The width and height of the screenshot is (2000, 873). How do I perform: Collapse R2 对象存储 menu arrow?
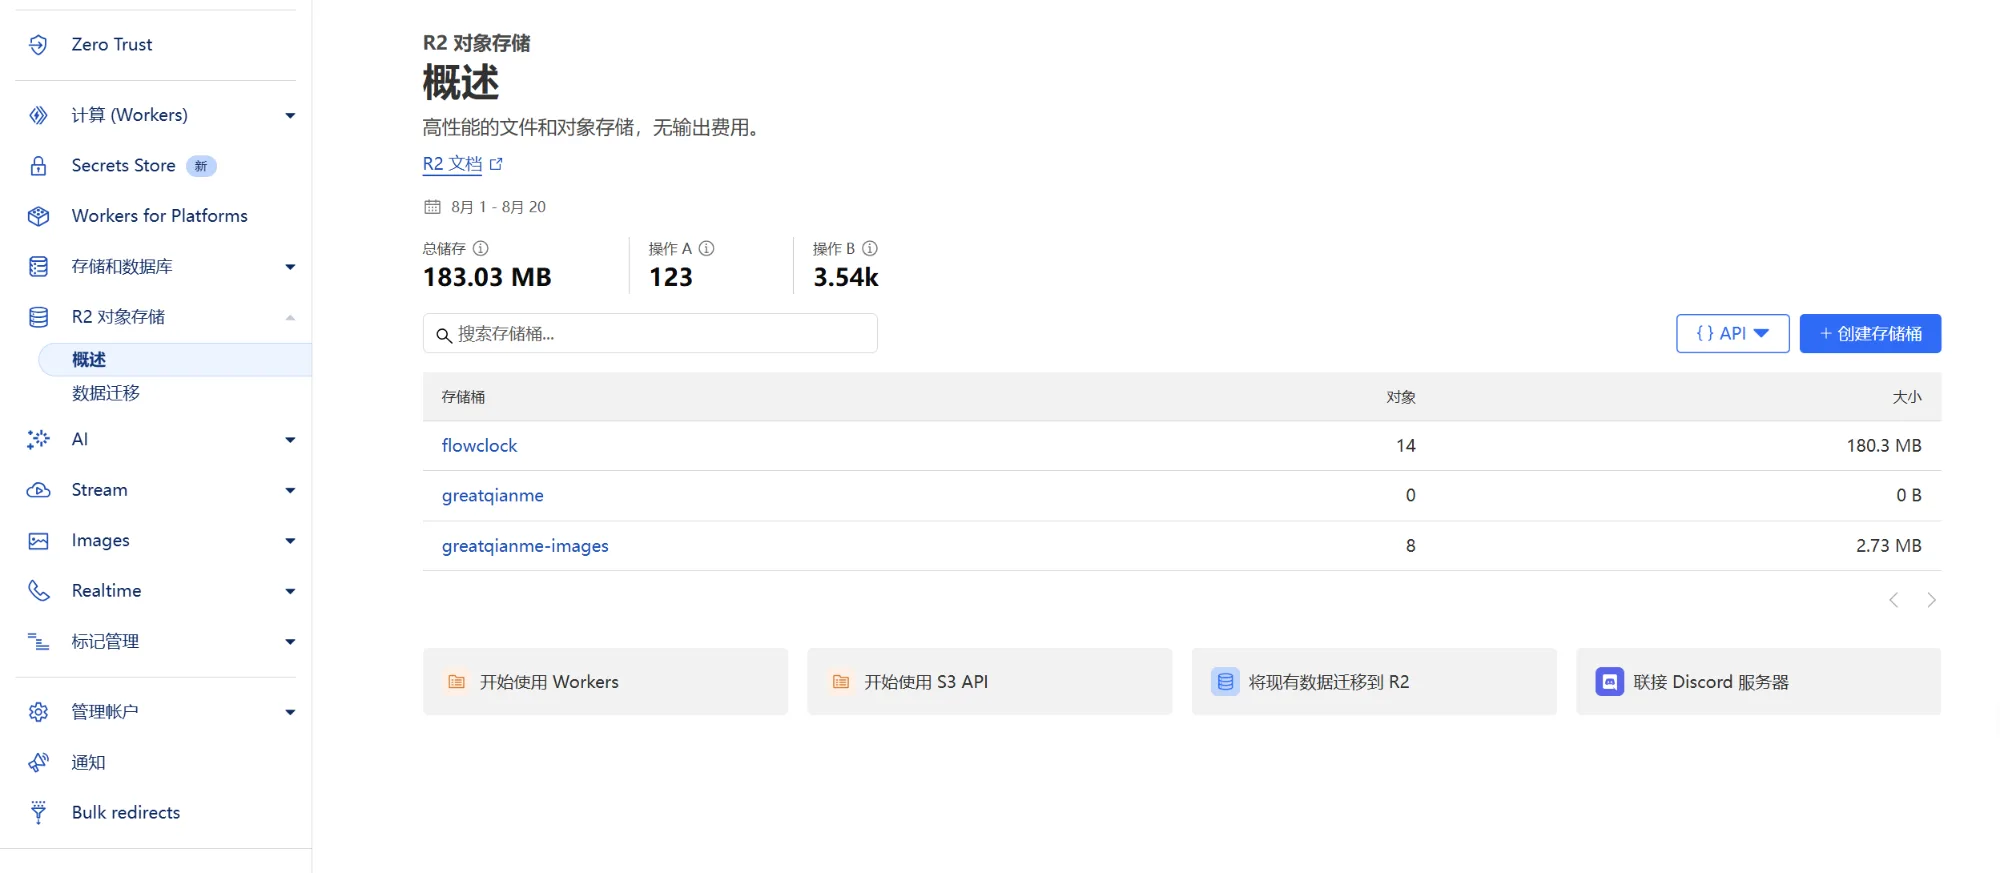click(290, 318)
